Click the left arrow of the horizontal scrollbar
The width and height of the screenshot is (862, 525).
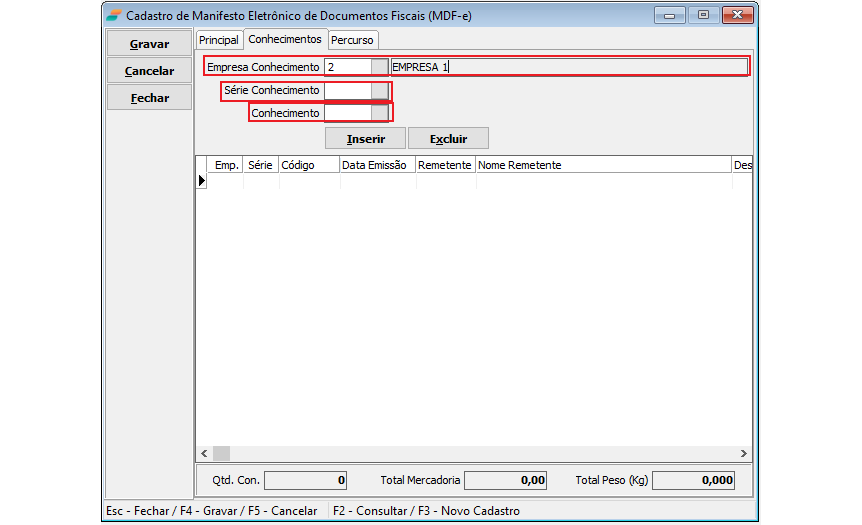click(x=203, y=453)
